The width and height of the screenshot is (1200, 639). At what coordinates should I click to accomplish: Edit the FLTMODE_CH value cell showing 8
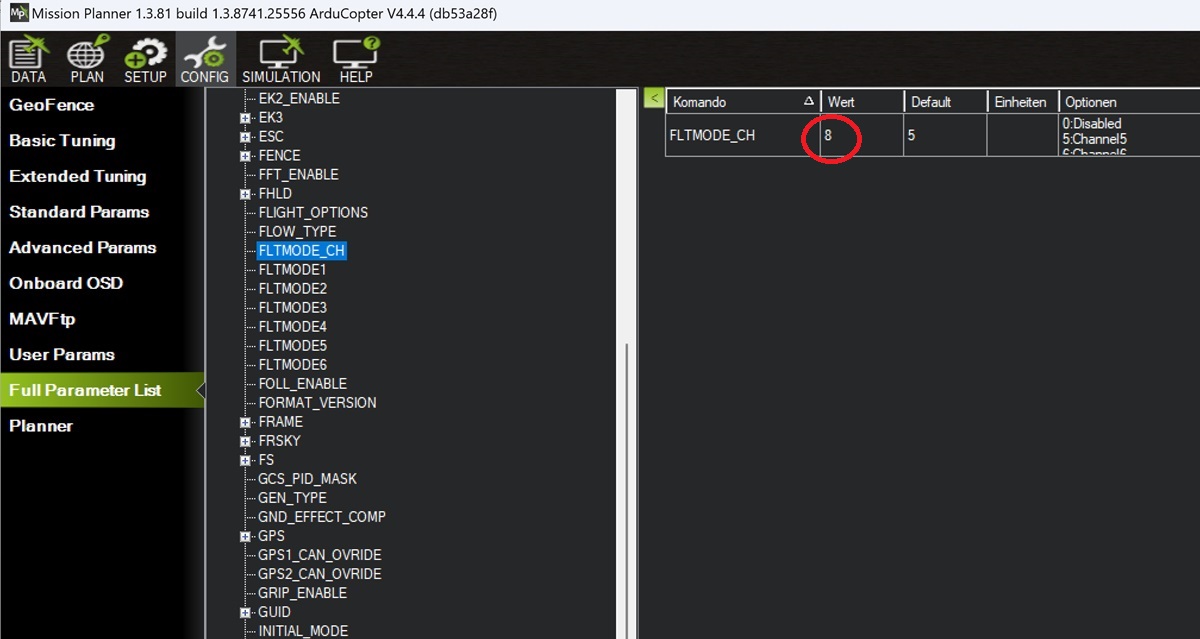pyautogui.click(x=862, y=135)
